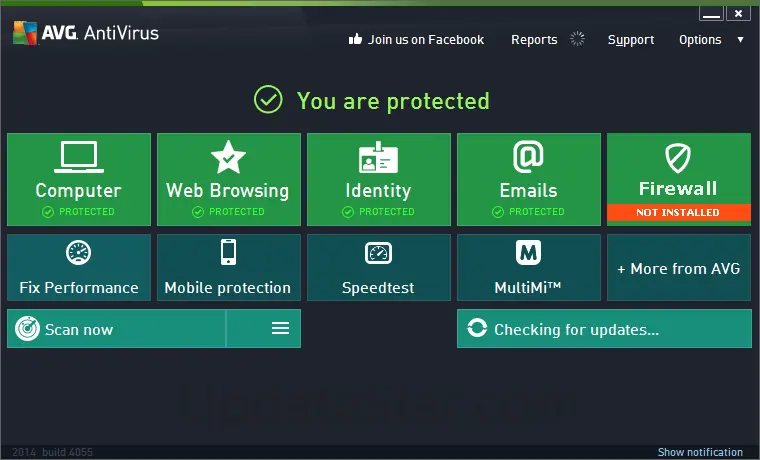Image resolution: width=760 pixels, height=460 pixels.
Task: Click the 2014 build 4055 version text
Action: [52, 452]
